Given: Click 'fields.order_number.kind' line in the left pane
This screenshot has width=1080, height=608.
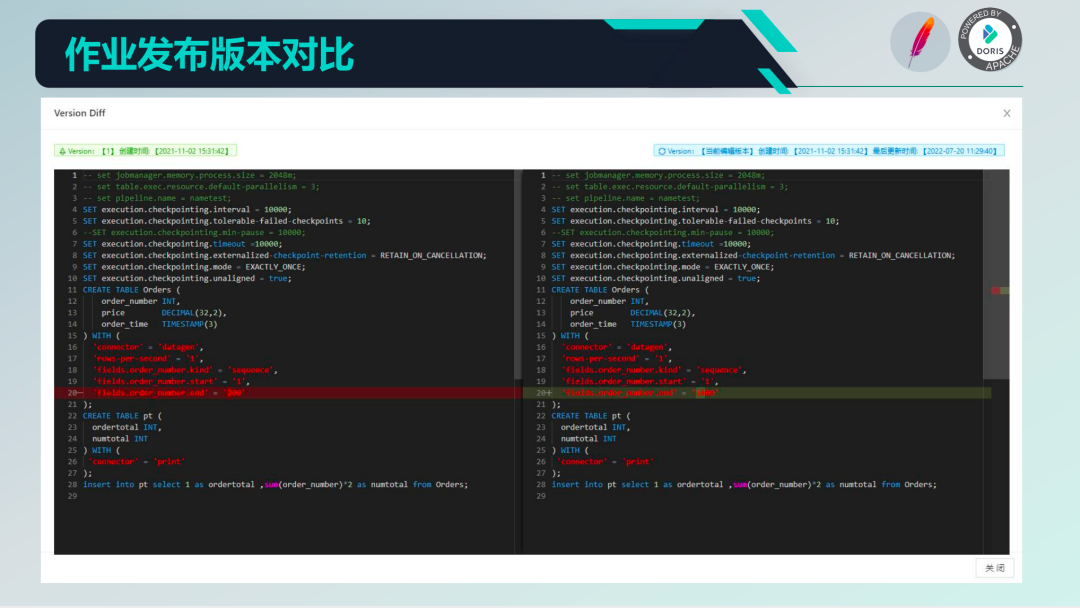Looking at the screenshot, I should tap(185, 370).
